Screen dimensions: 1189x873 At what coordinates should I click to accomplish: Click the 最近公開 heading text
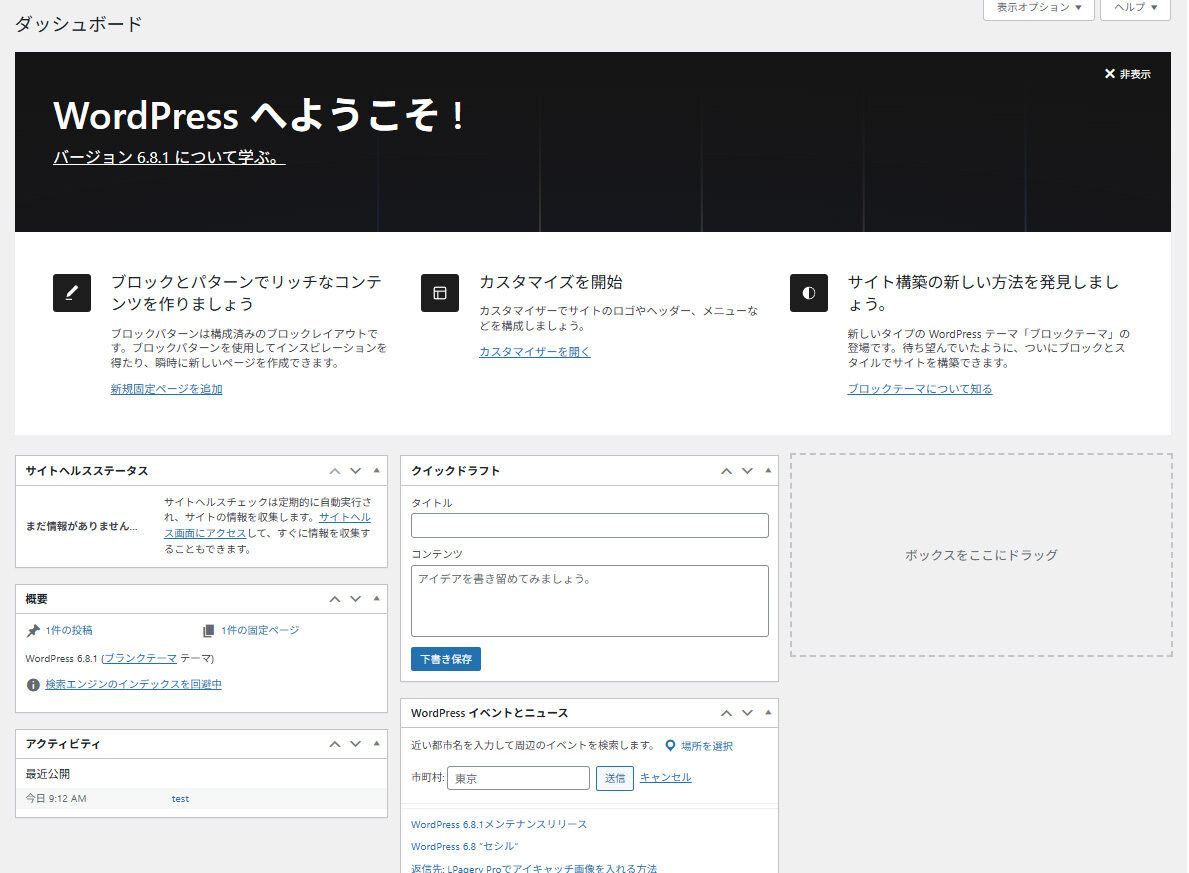(48, 774)
